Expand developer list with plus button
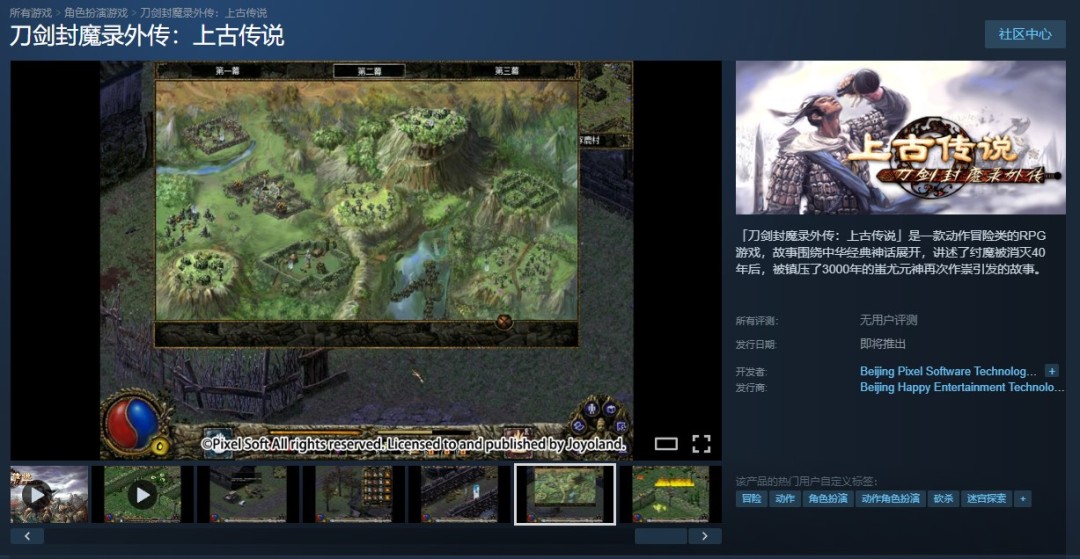The image size is (1080, 559). (1051, 371)
